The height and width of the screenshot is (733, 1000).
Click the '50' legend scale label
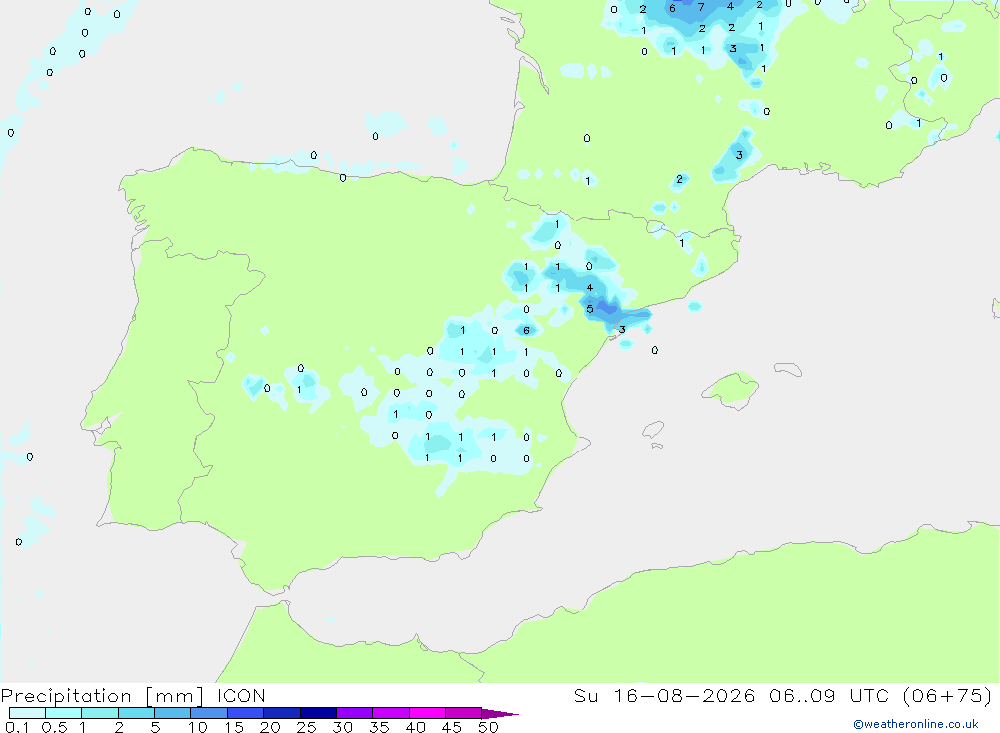pos(488,727)
